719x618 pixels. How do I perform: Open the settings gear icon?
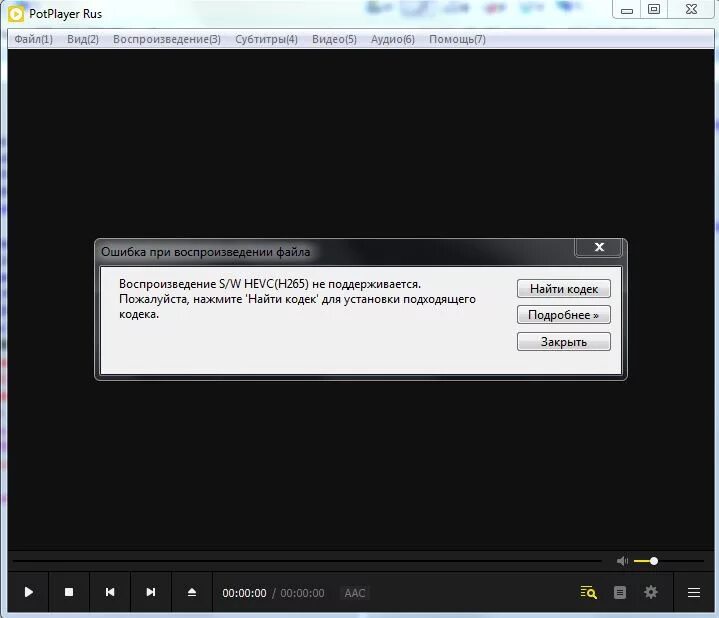click(651, 592)
